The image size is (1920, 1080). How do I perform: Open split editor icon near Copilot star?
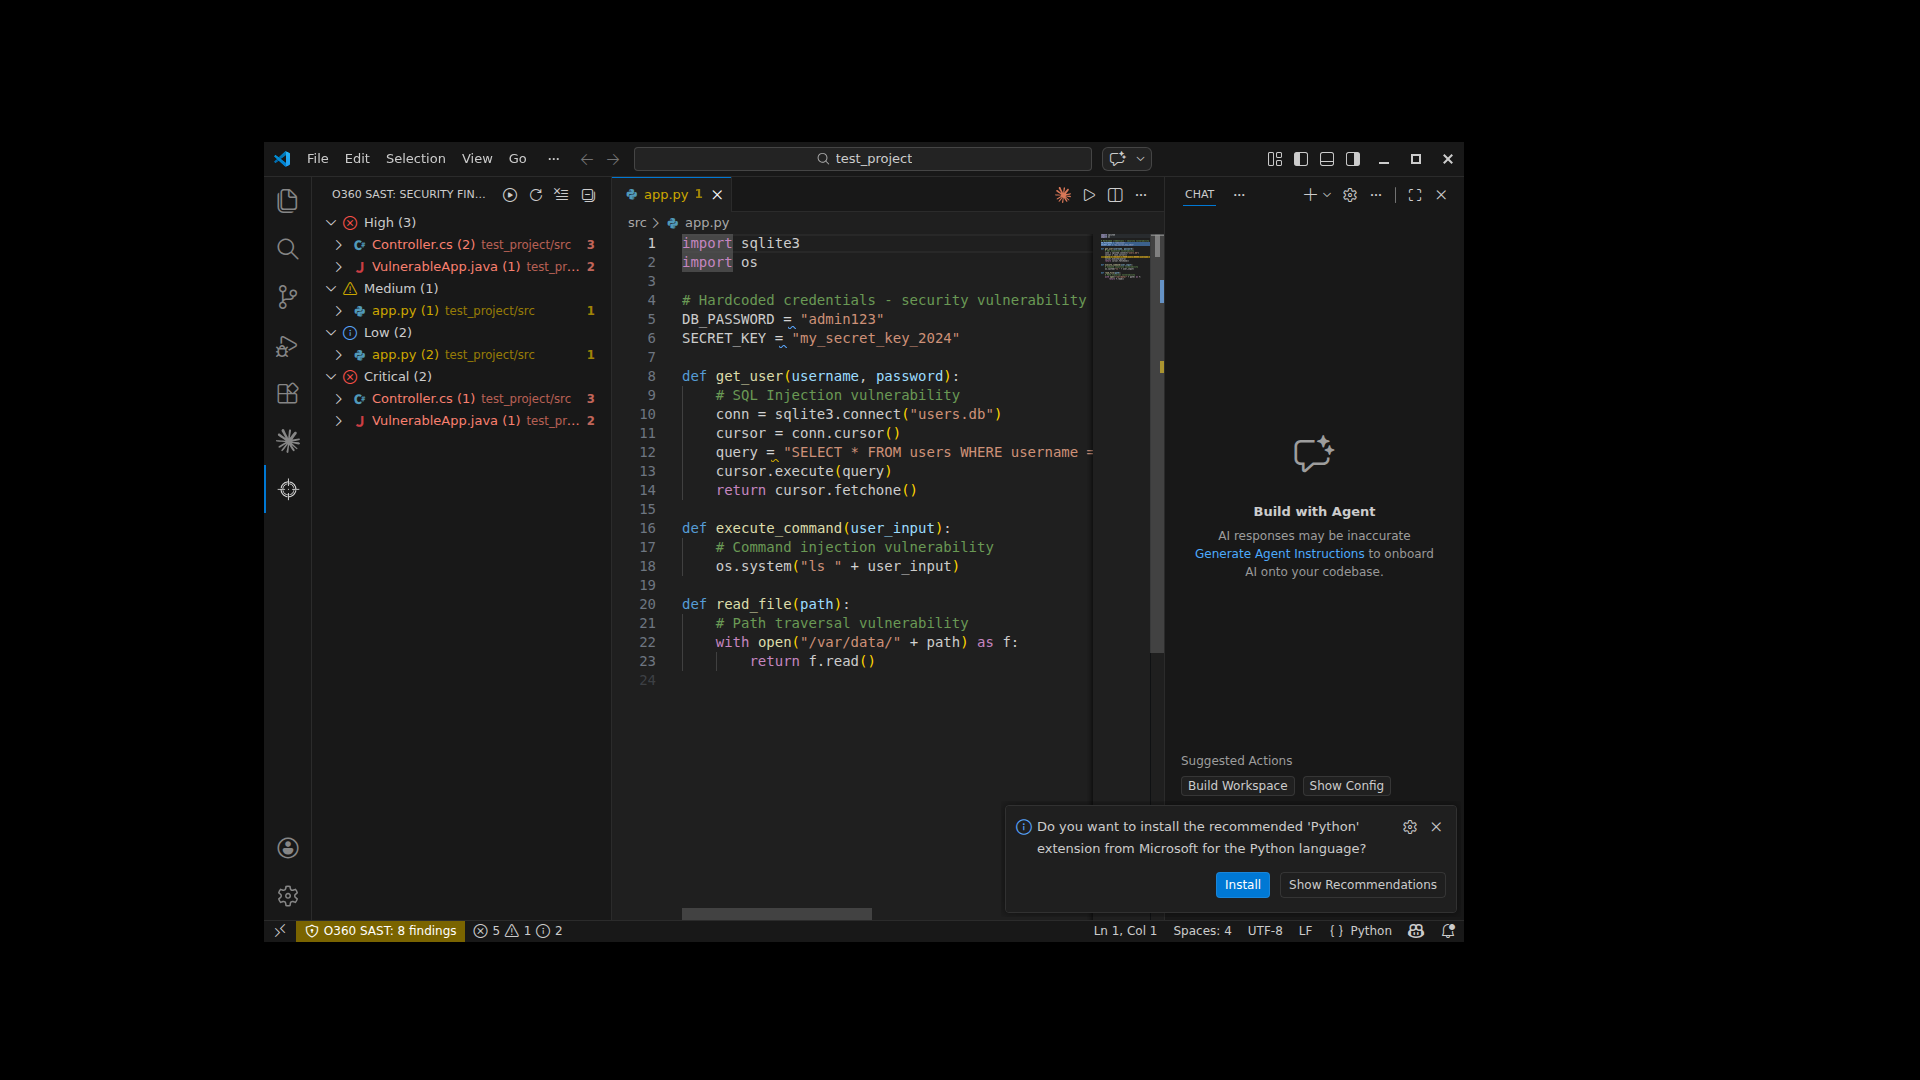(x=1114, y=195)
